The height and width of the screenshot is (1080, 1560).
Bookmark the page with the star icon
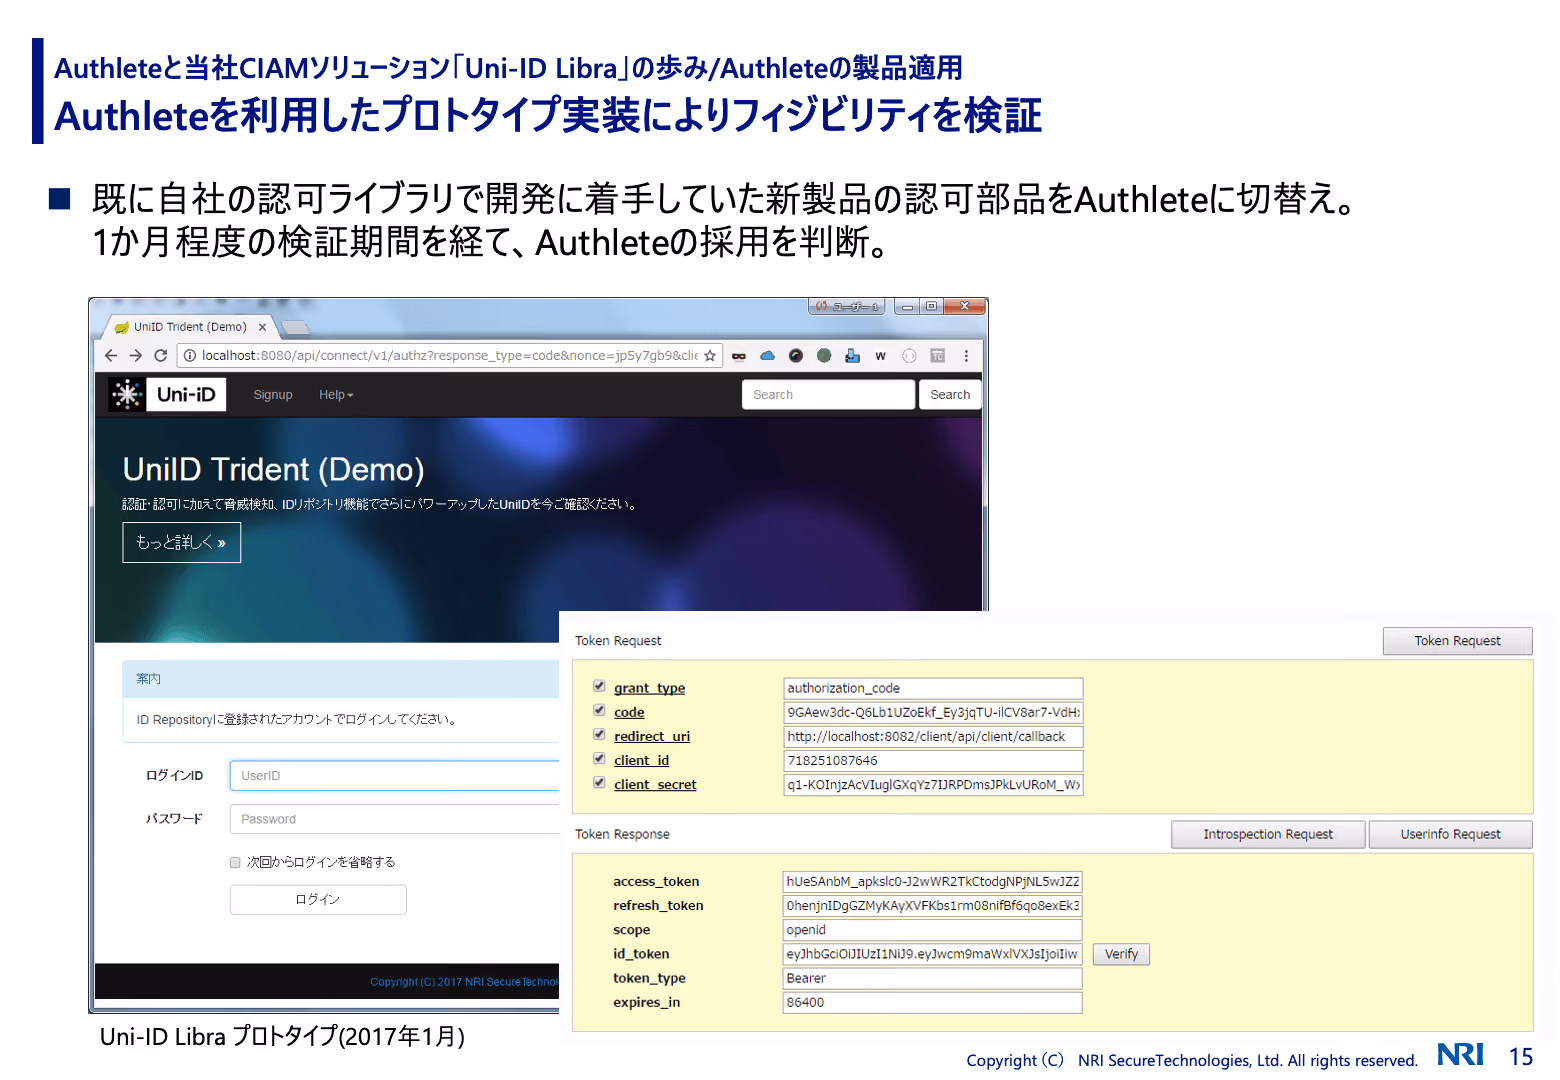pyautogui.click(x=710, y=356)
